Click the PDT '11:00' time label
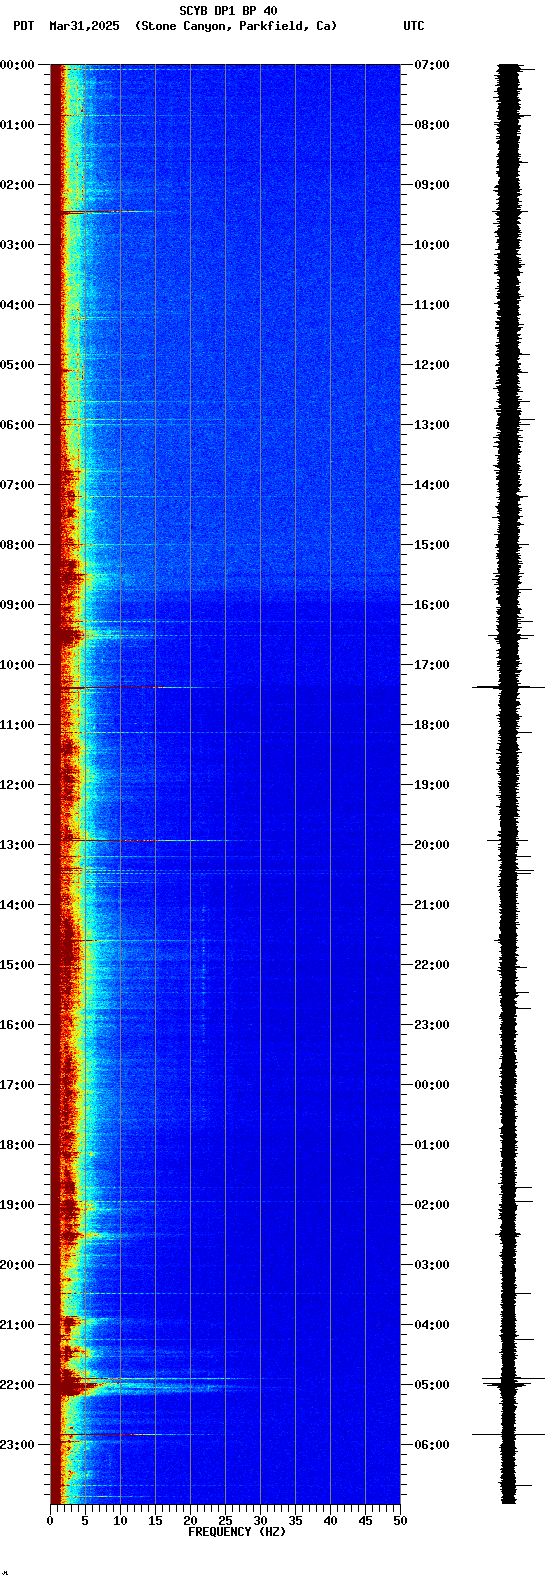Screen dimensions: 552x1584 17,725
